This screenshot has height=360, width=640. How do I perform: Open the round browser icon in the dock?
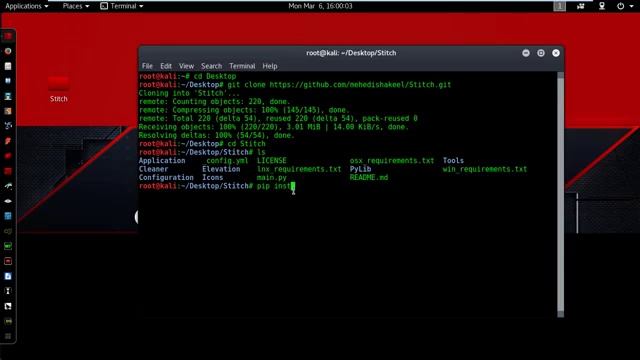(x=8, y=51)
